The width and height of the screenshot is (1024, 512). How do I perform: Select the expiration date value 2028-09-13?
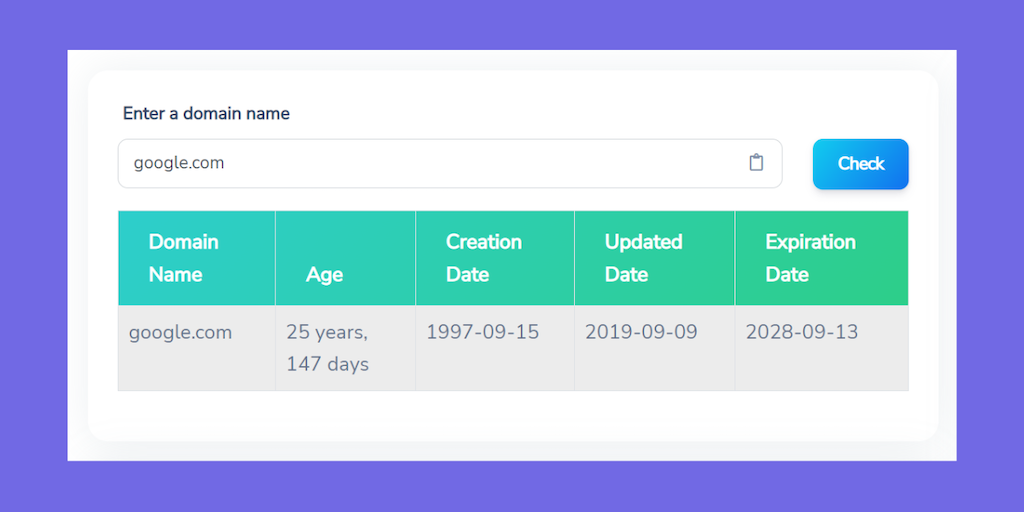802,333
